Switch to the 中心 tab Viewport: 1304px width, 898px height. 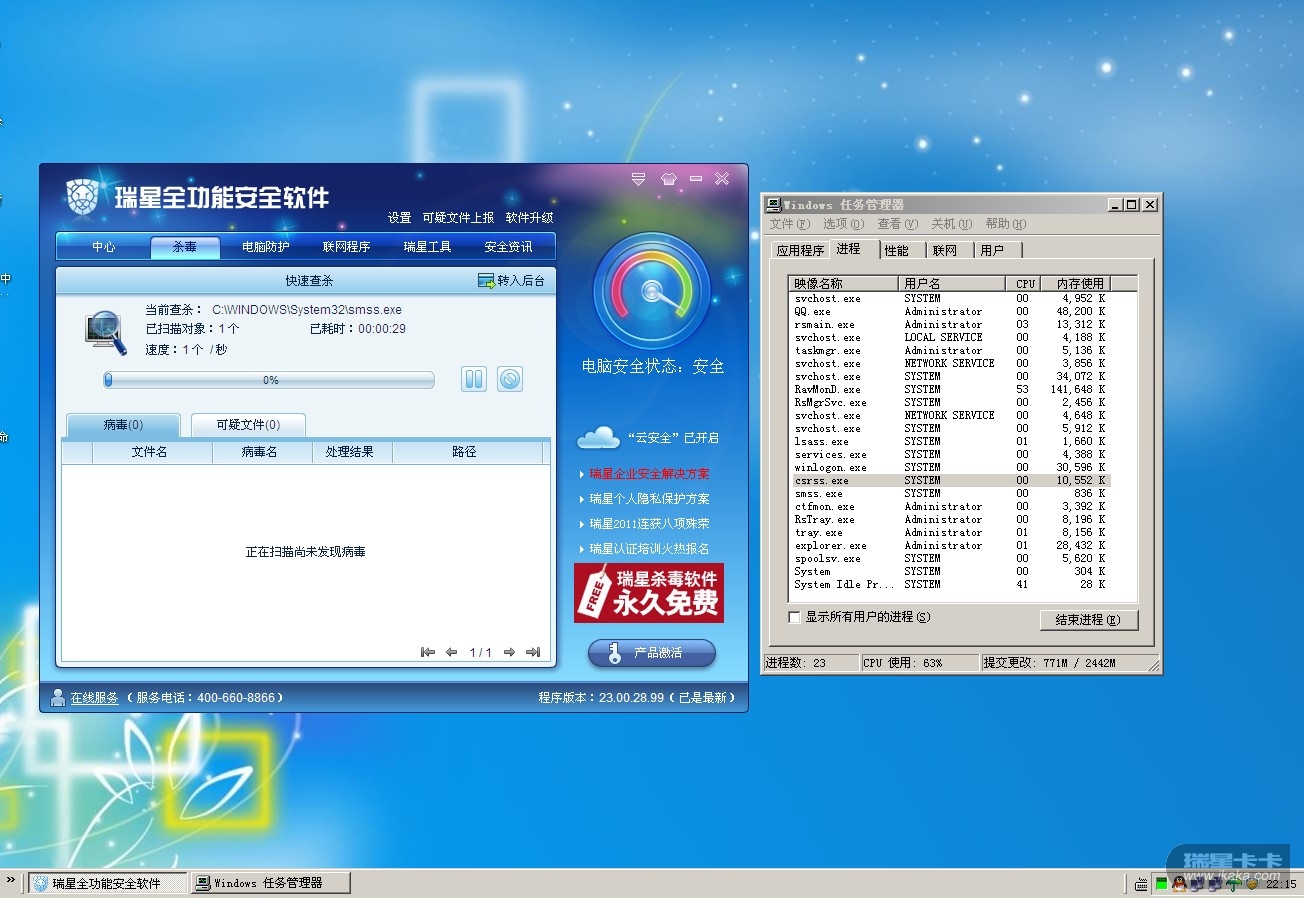pos(104,247)
